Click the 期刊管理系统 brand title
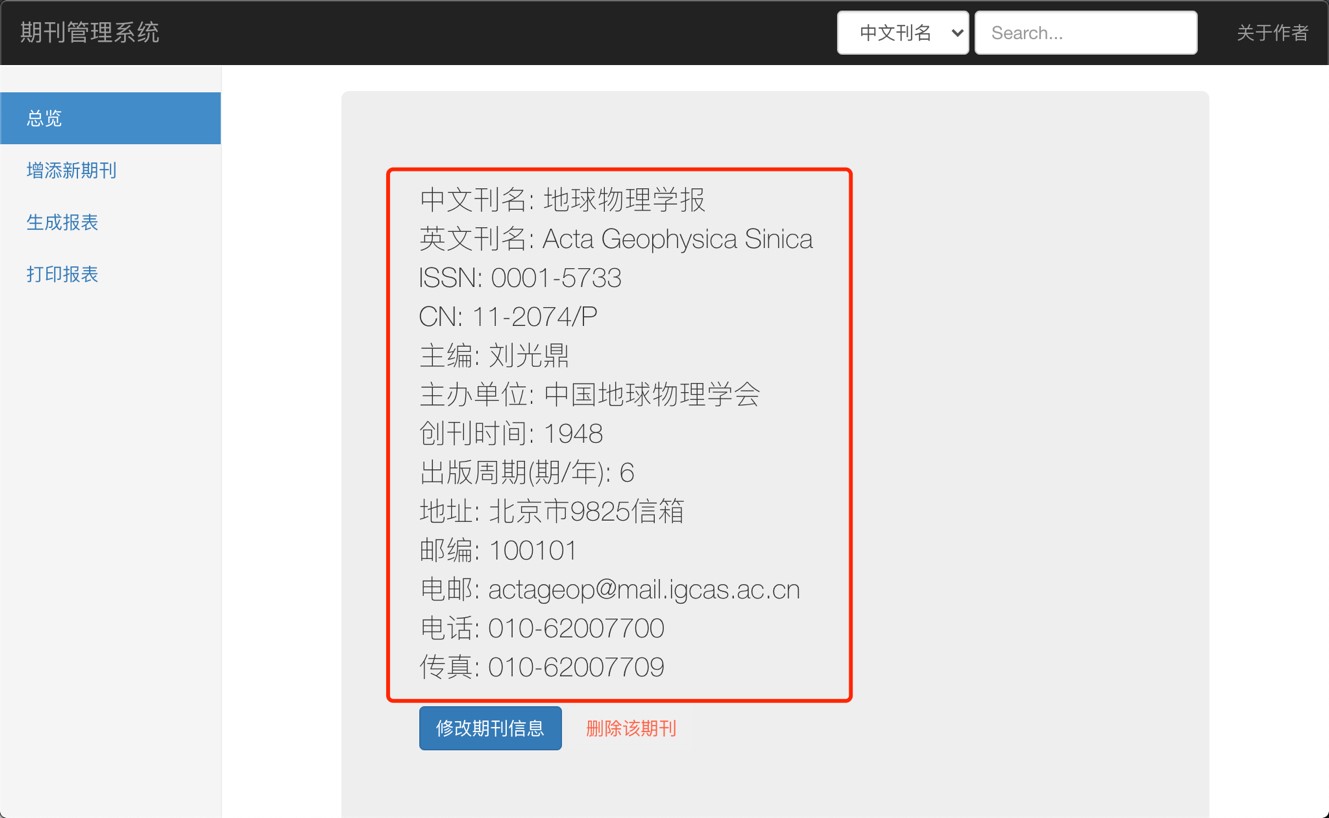1329x818 pixels. (90, 33)
